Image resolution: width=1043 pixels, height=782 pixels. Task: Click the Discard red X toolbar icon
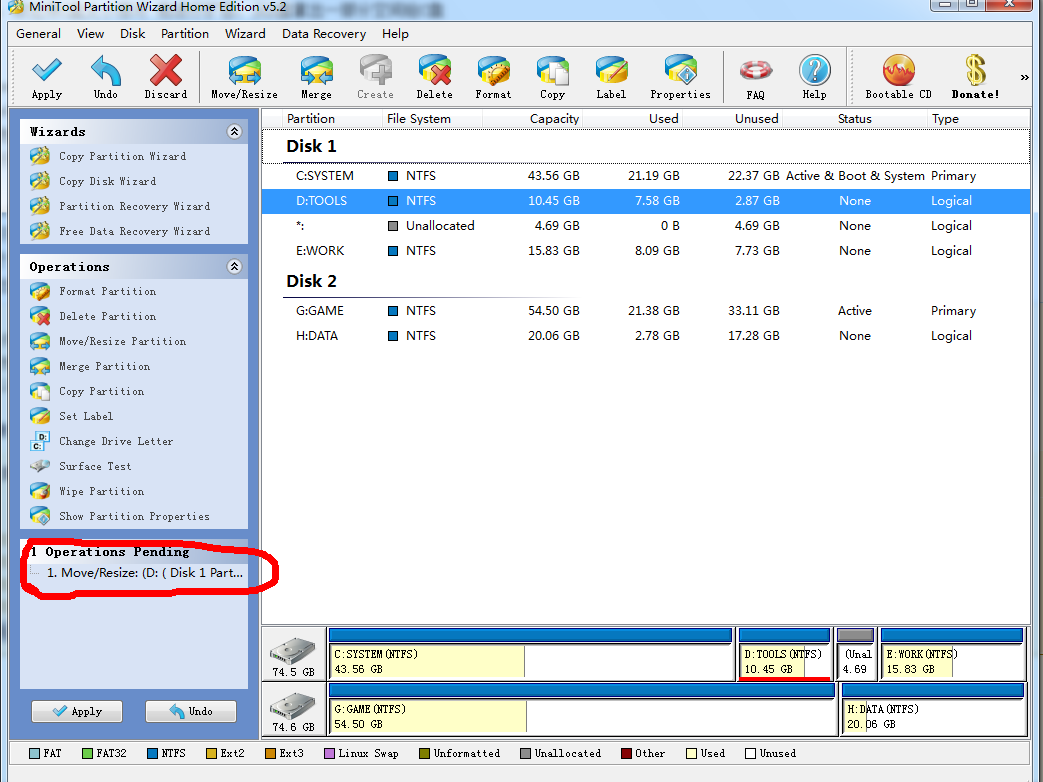[166, 76]
